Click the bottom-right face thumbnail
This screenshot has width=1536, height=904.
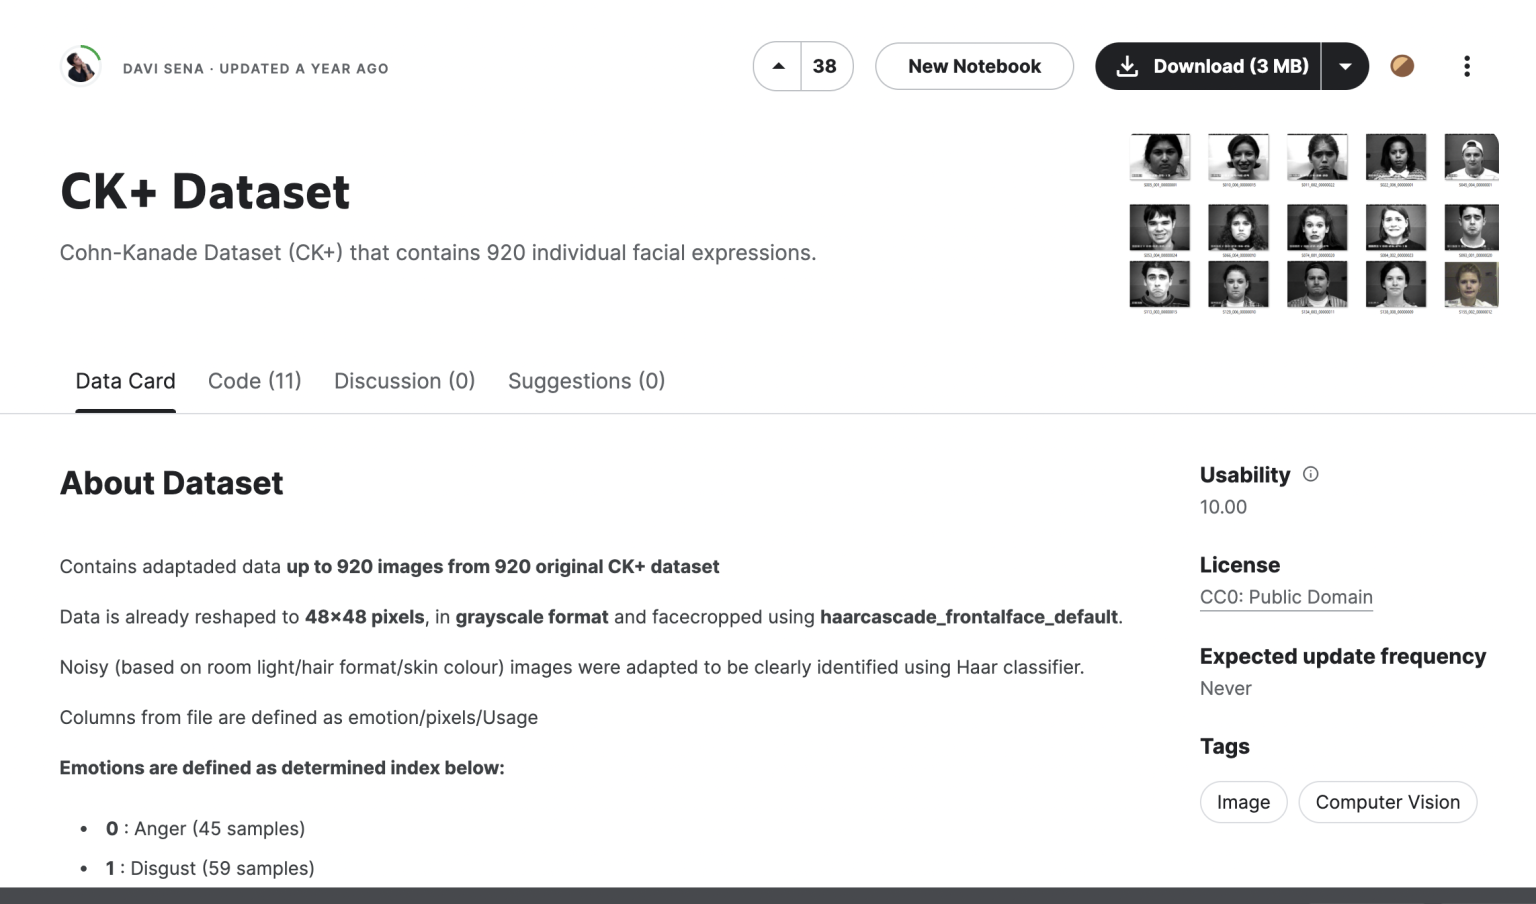click(x=1471, y=285)
